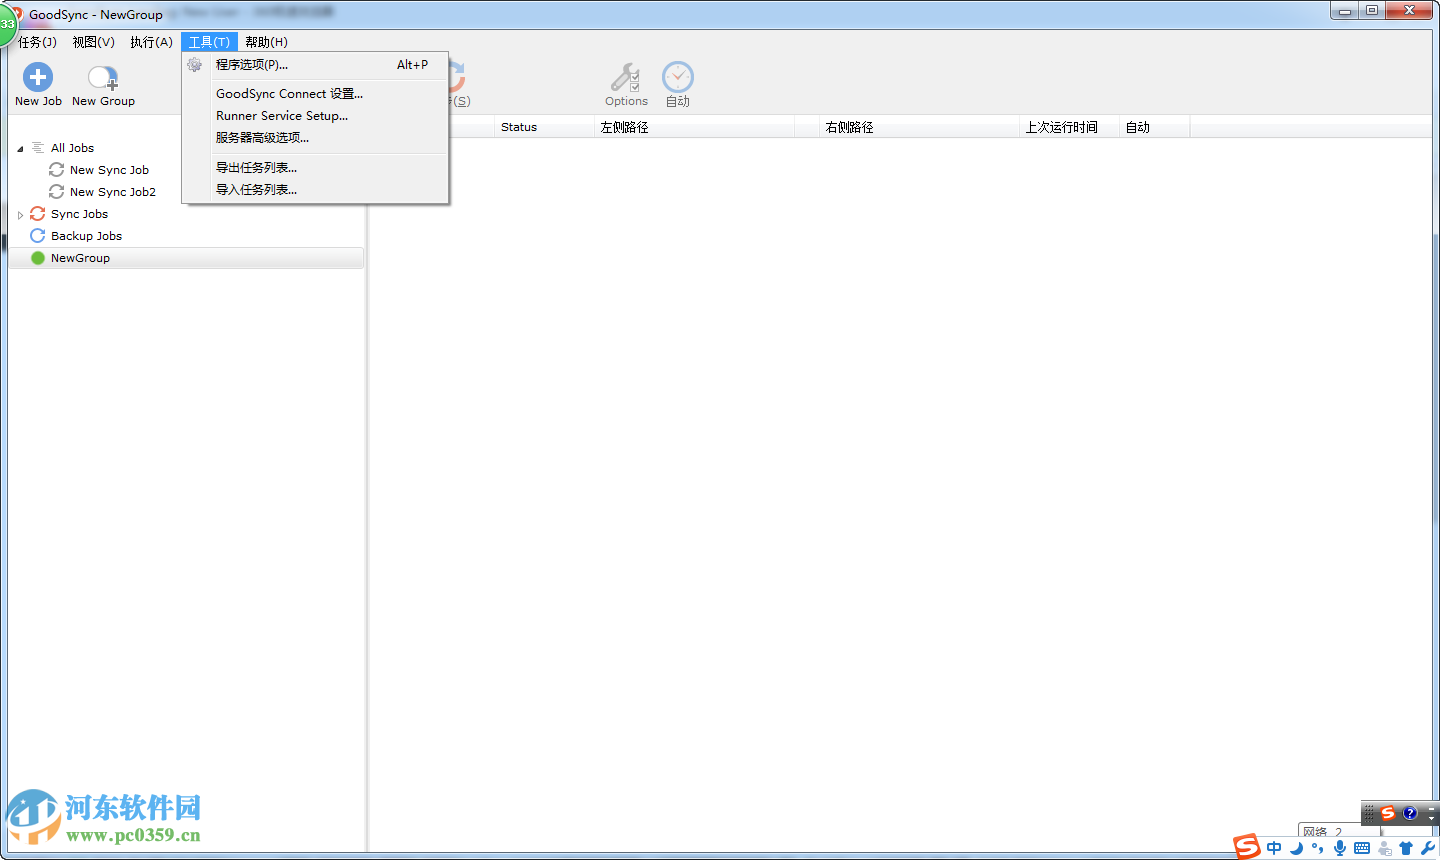This screenshot has width=1440, height=860.
Task: Click the 自动 clock toolbar icon
Action: 678,77
